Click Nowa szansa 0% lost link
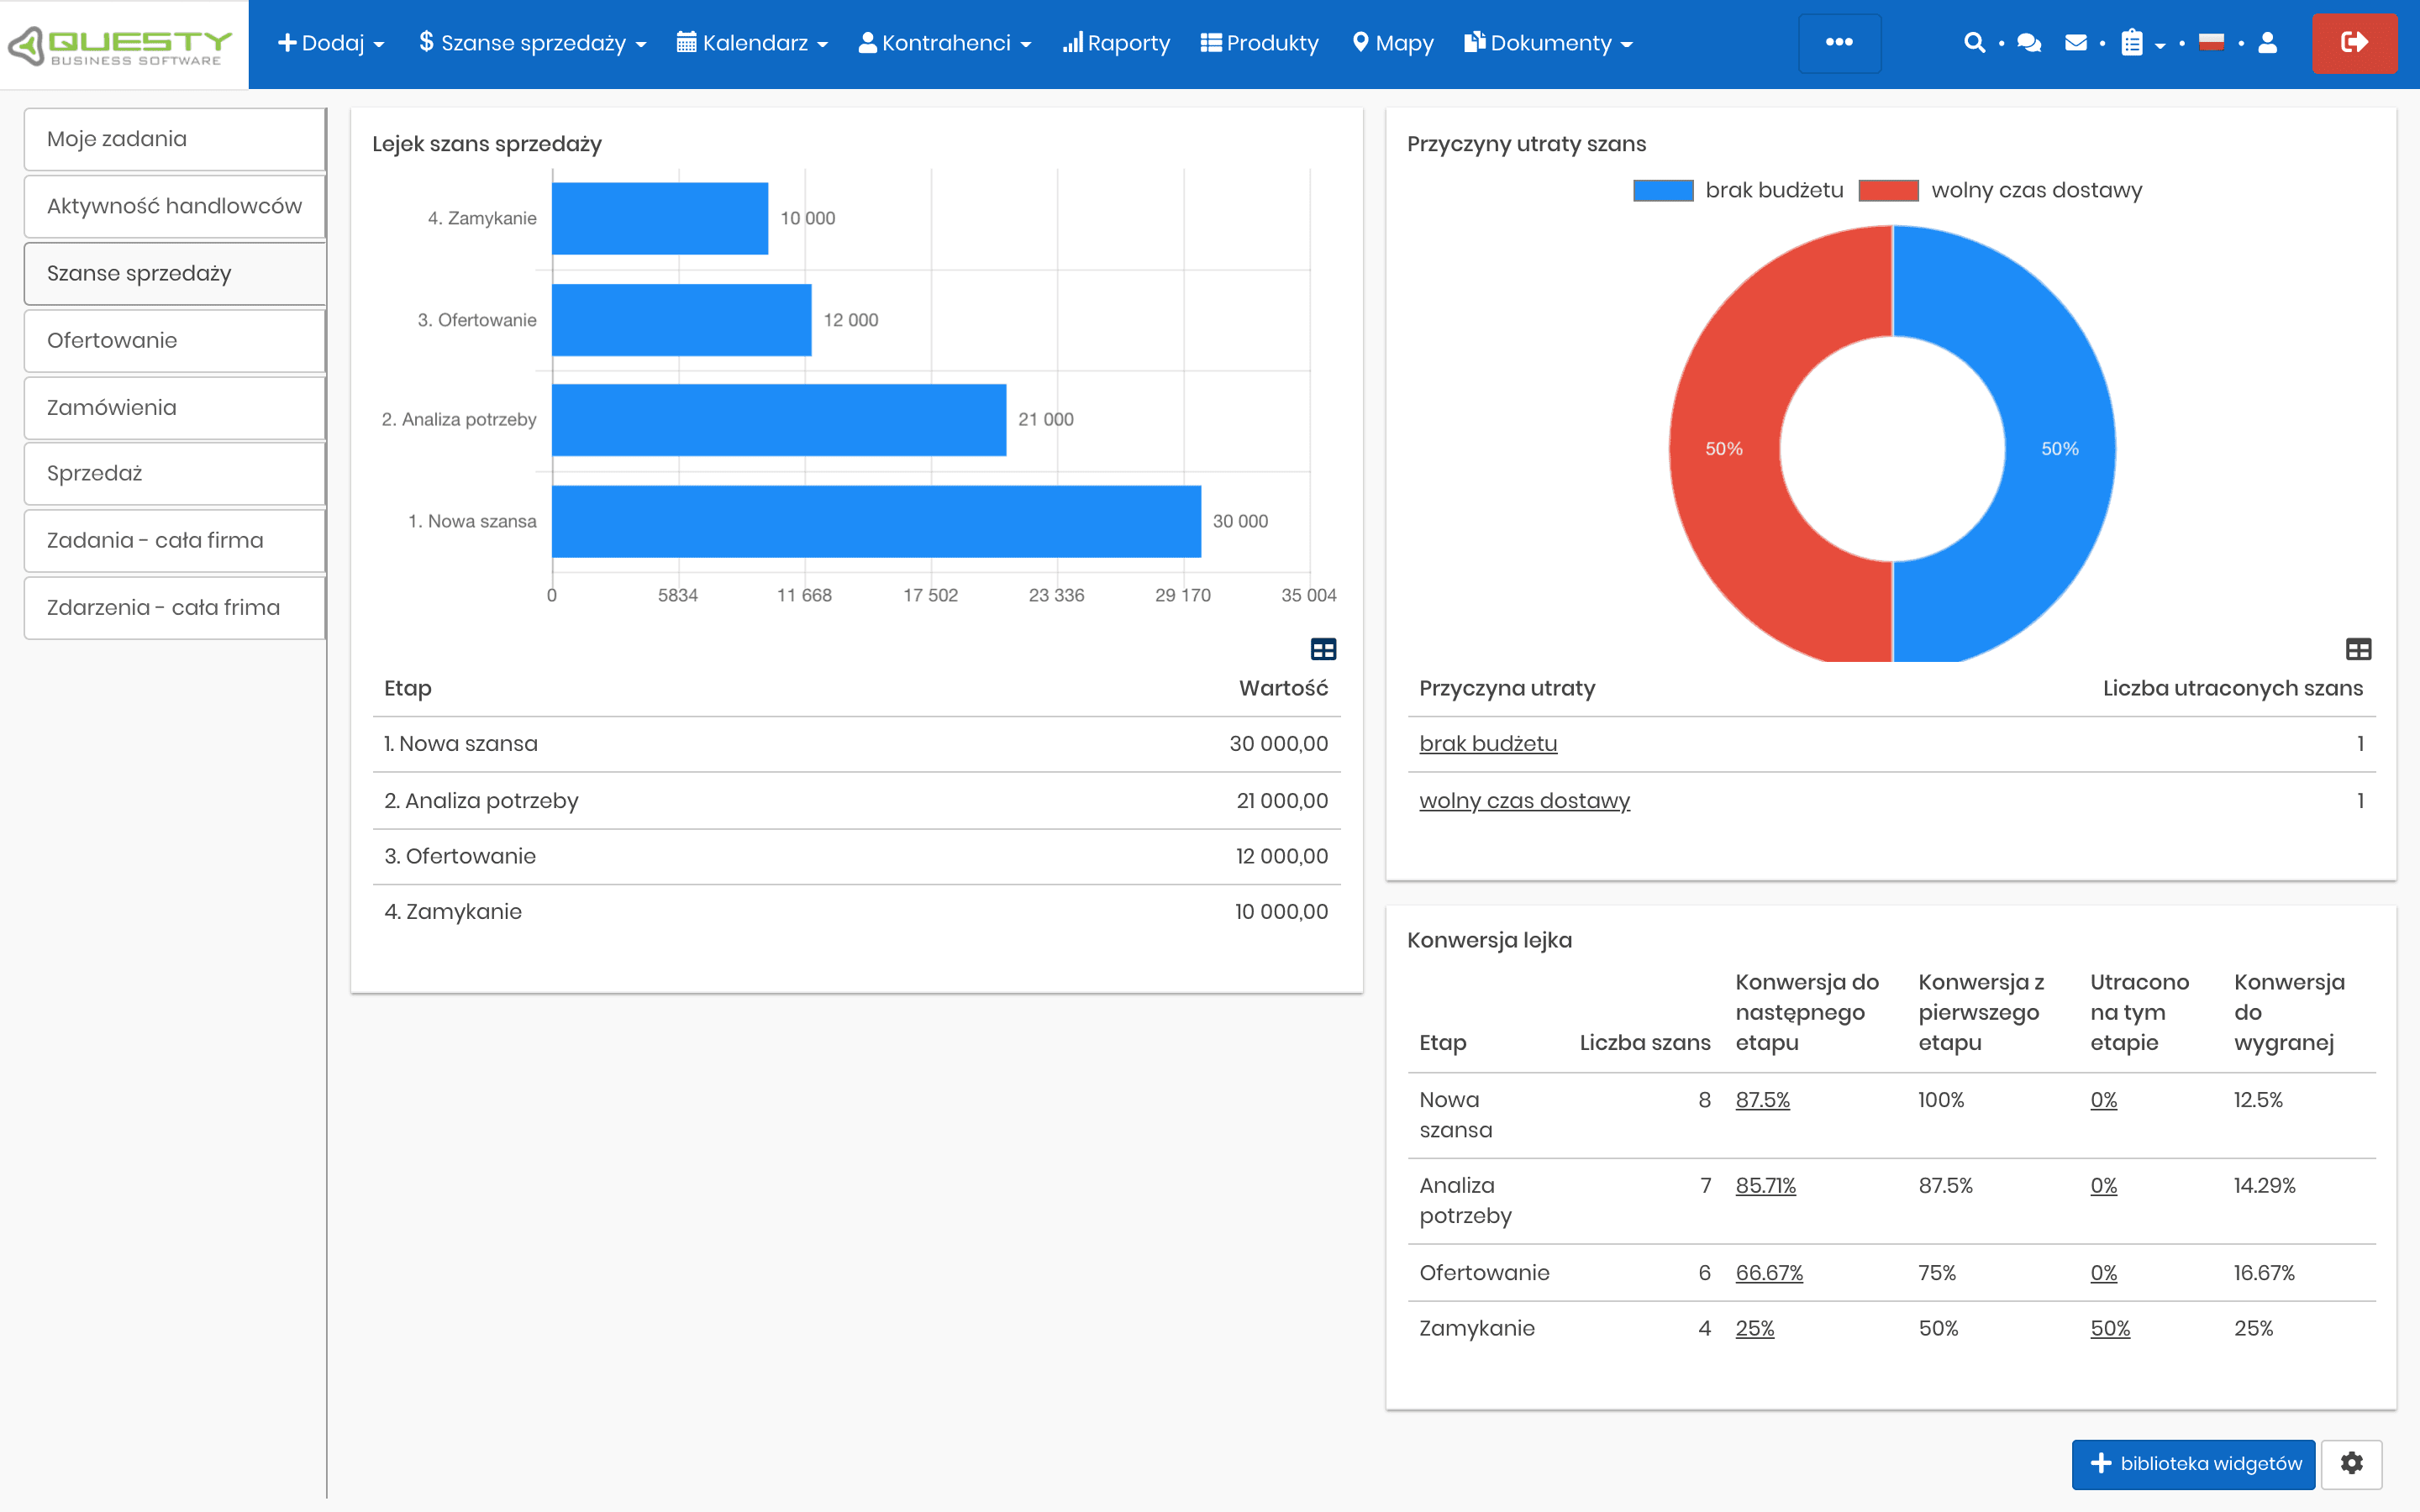 (2103, 1099)
